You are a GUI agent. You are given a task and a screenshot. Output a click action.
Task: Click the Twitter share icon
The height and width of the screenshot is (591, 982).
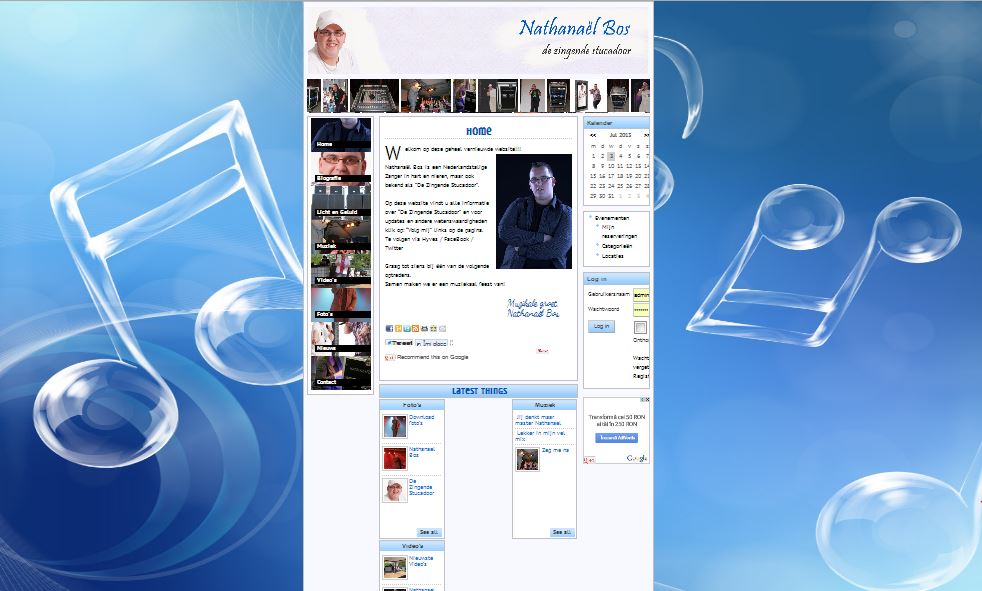[407, 328]
